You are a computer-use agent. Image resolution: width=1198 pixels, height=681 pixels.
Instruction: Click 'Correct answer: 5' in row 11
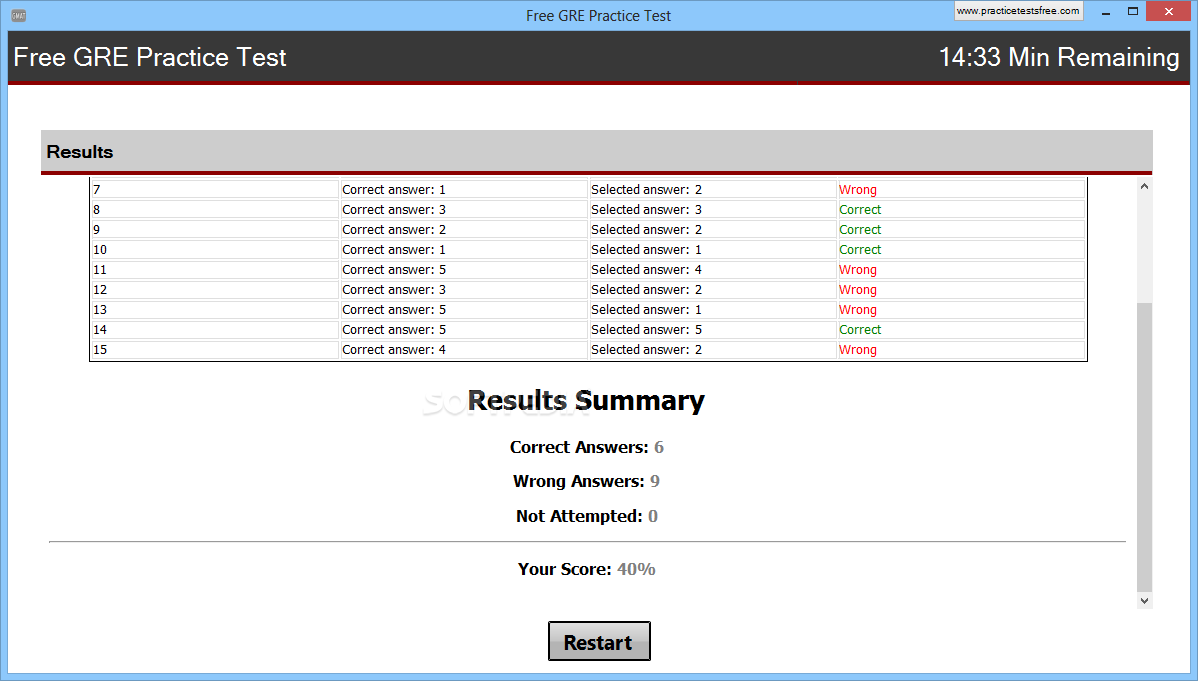[393, 270]
